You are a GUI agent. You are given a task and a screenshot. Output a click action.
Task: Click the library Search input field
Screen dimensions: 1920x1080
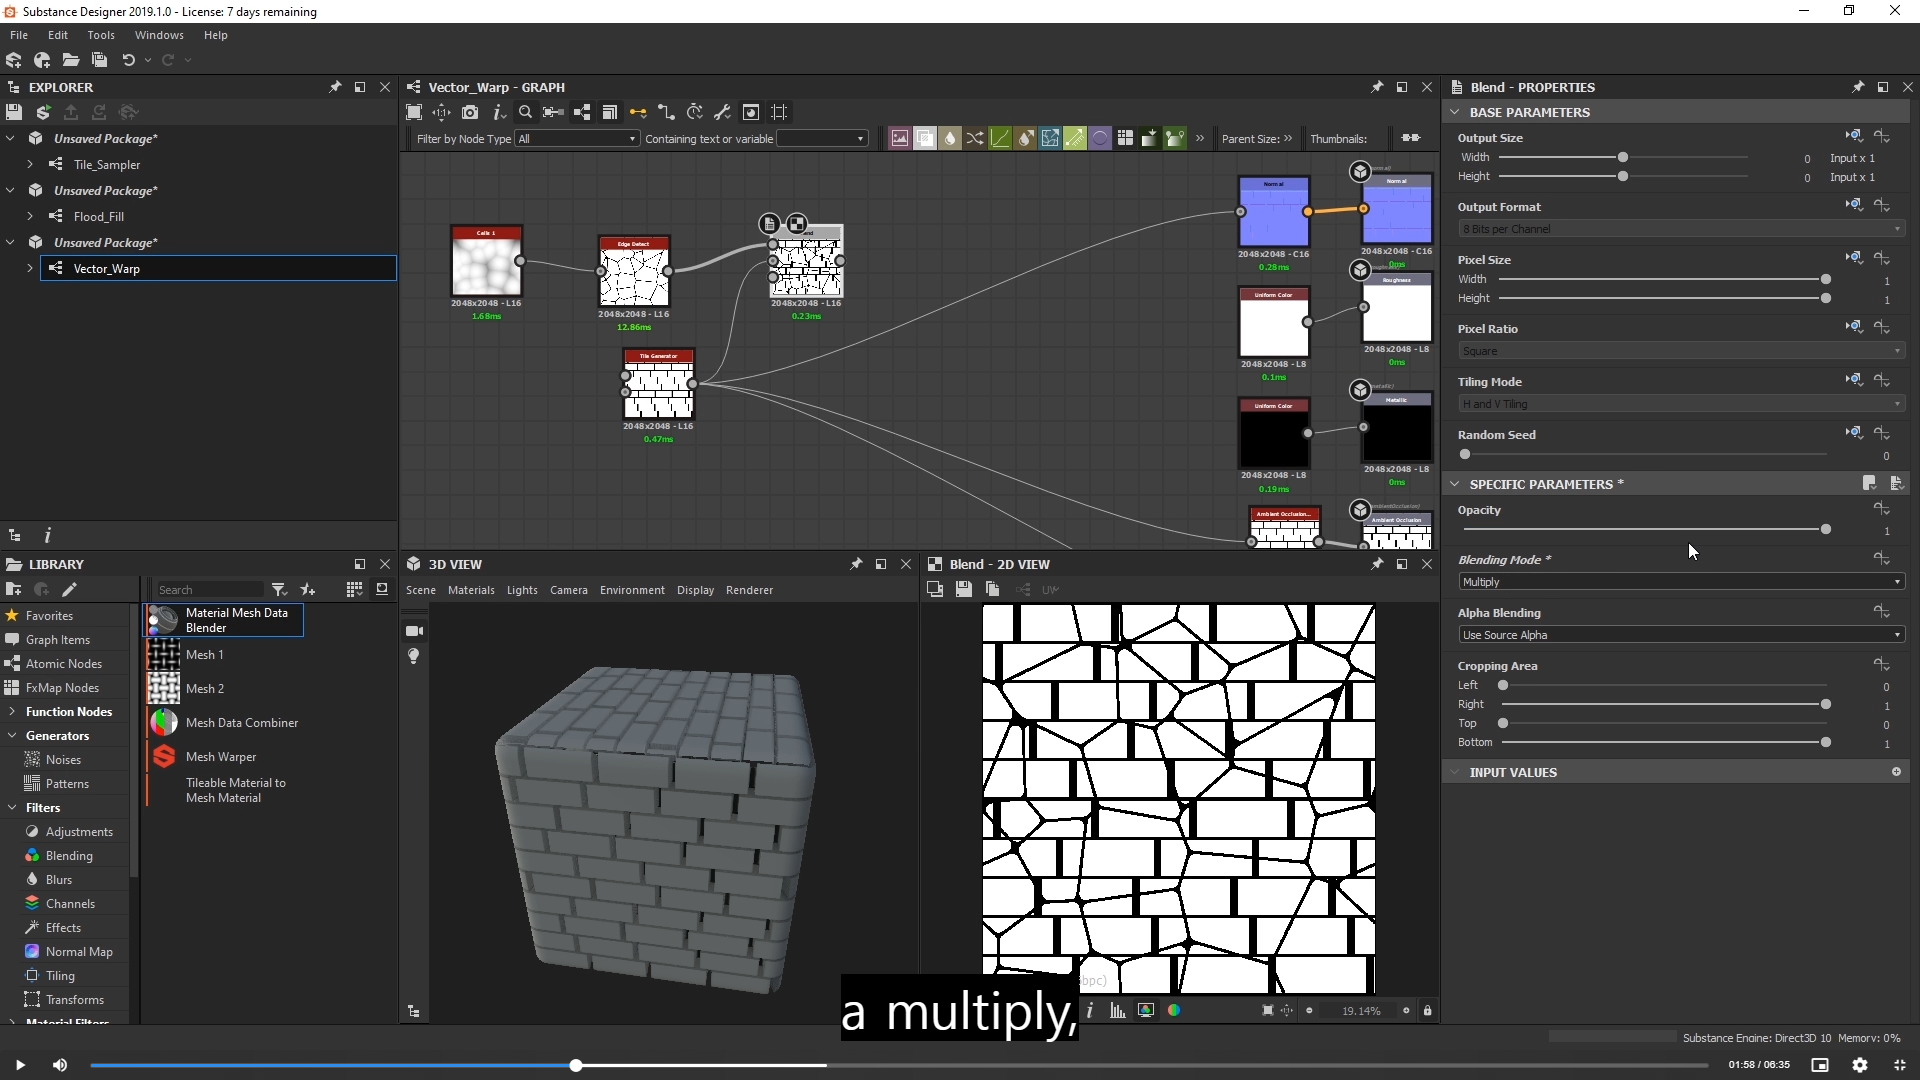pos(208,590)
